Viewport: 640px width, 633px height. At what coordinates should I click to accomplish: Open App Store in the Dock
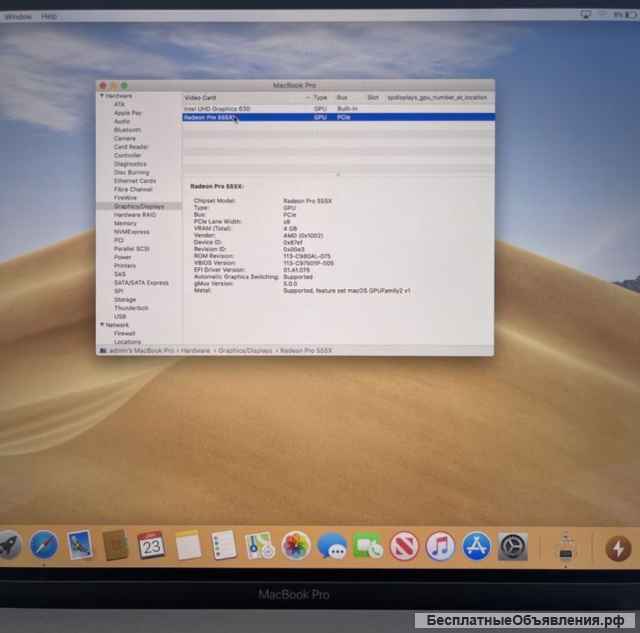point(476,546)
